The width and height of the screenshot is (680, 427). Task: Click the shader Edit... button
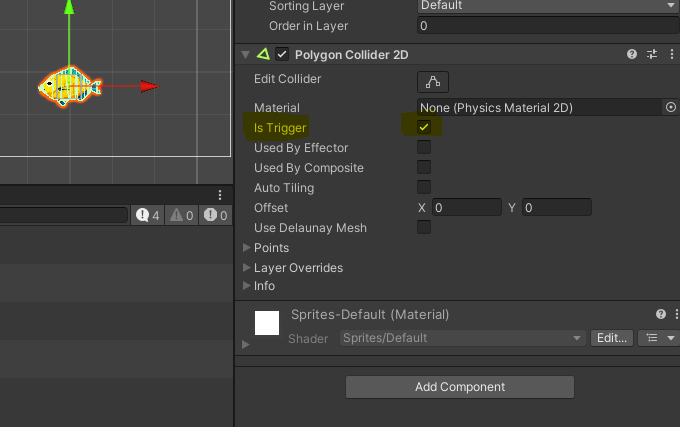pos(611,338)
